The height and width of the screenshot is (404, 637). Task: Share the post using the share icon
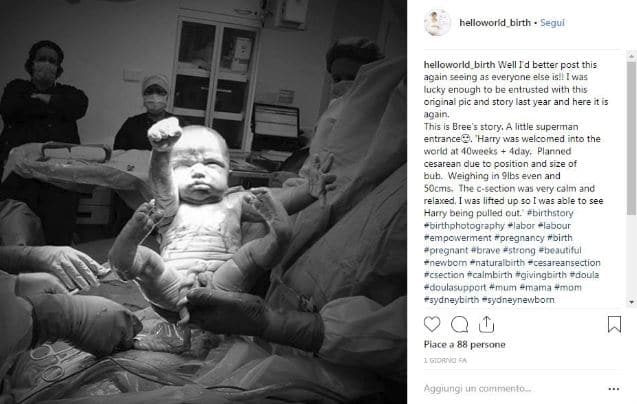(486, 324)
